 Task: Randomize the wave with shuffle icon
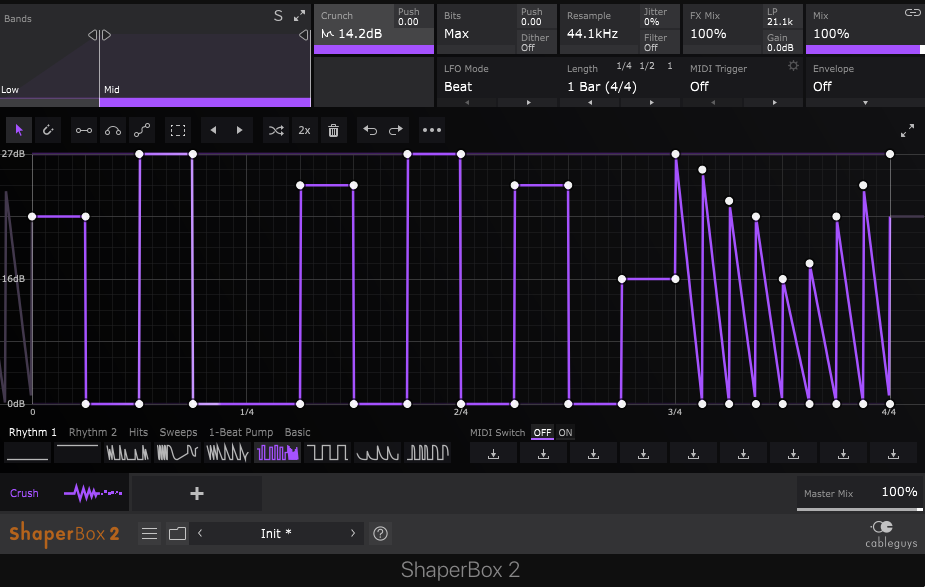276,130
